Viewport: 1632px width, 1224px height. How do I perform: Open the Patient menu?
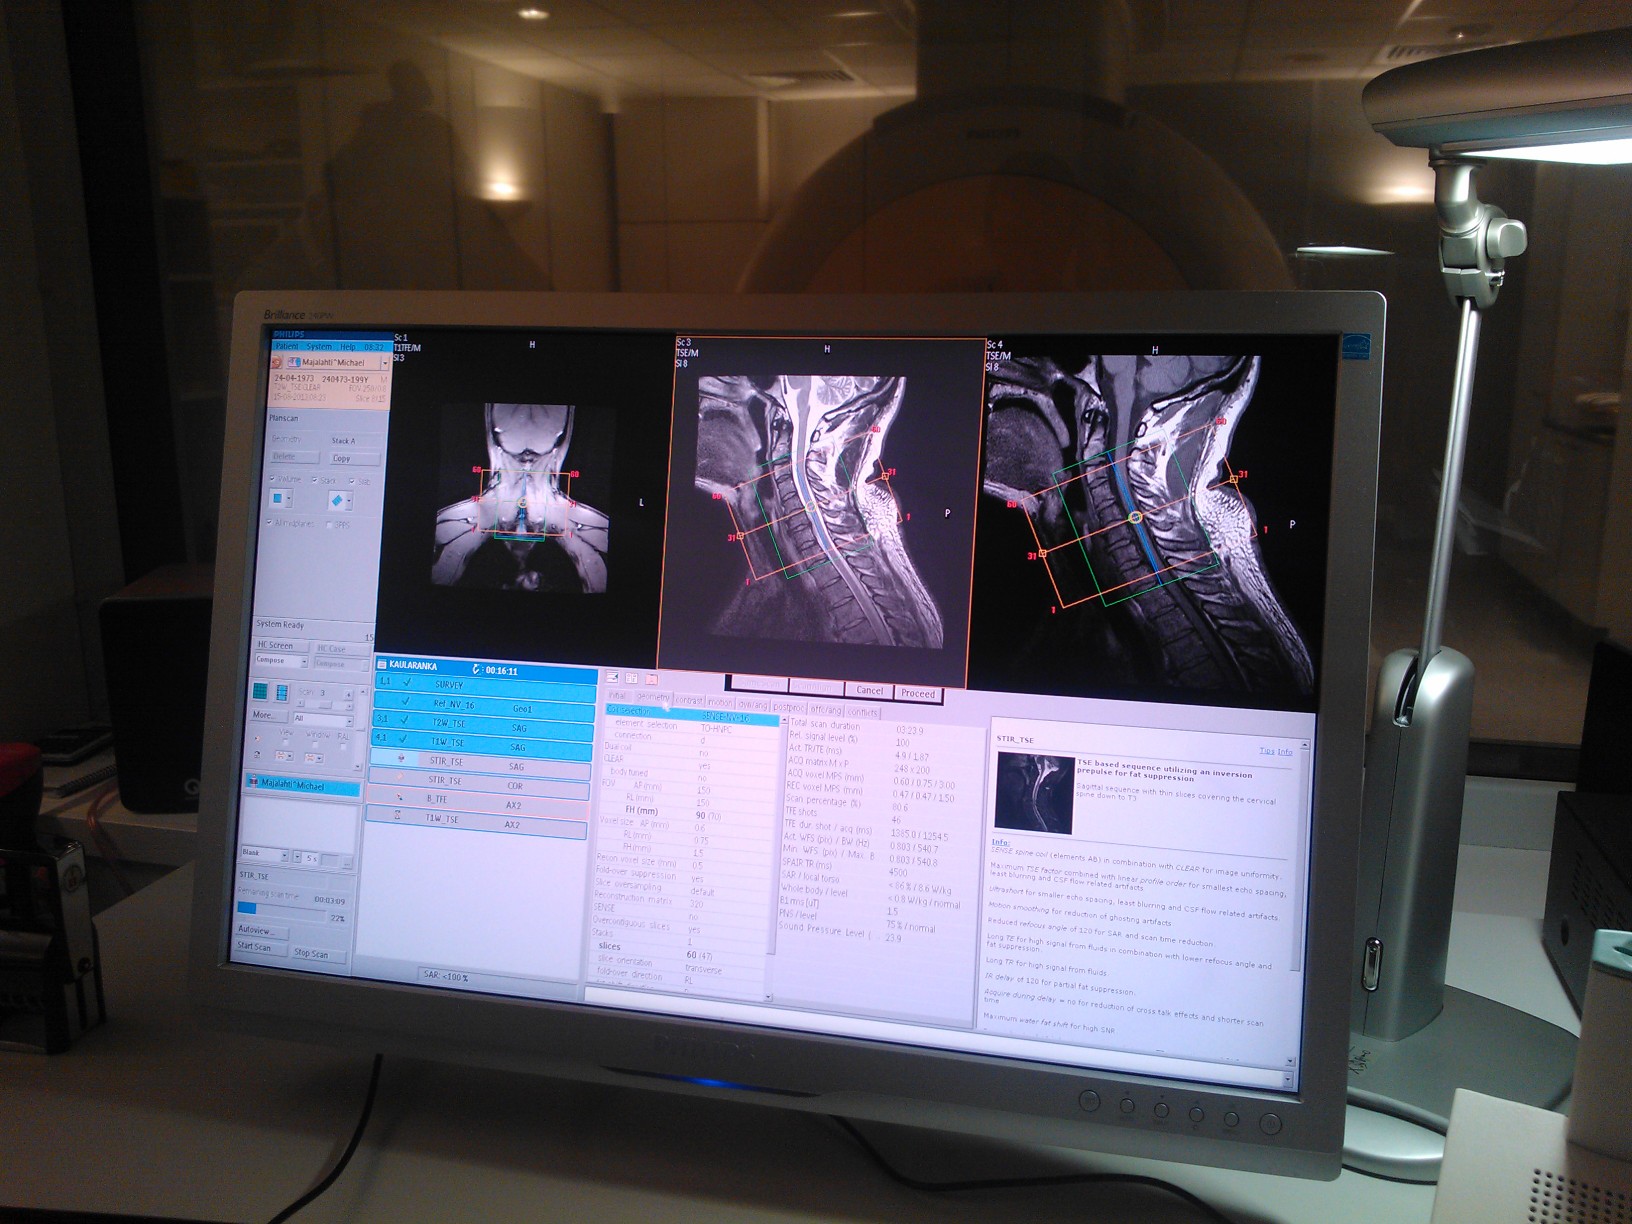[x=286, y=346]
